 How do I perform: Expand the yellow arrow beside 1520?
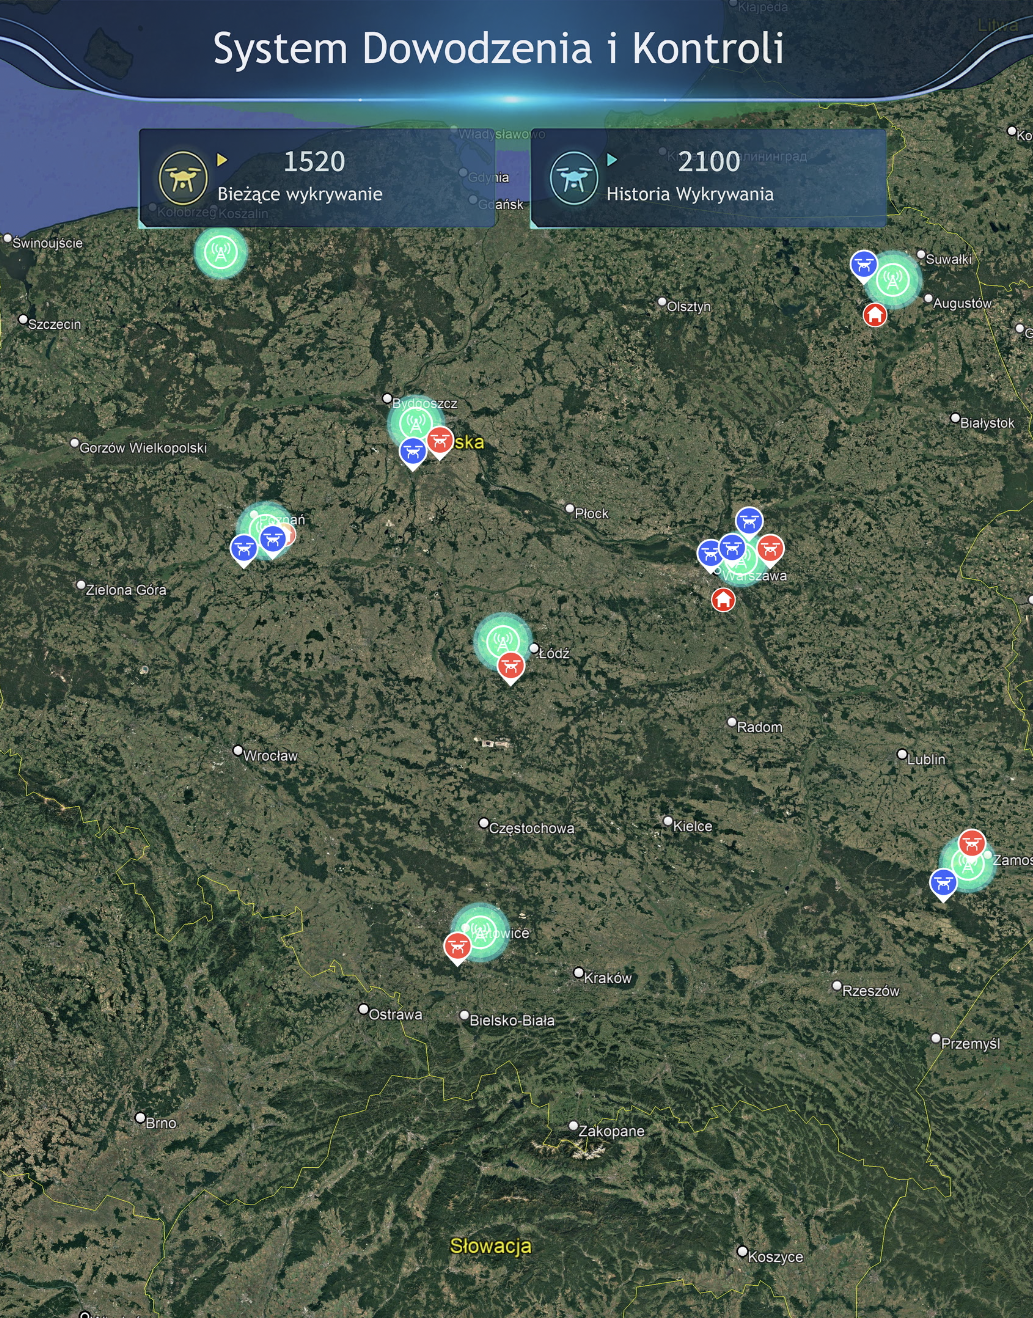tap(222, 160)
